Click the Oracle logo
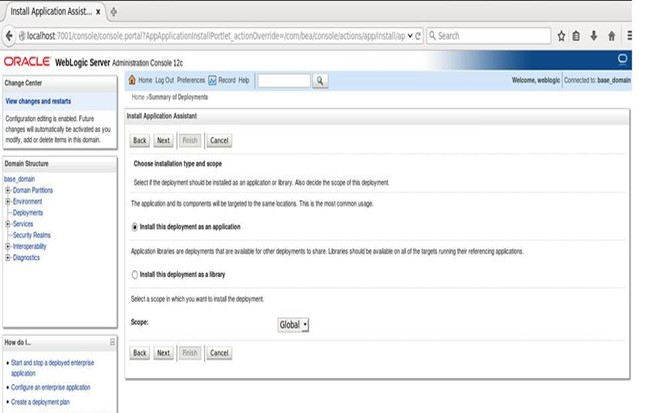 coord(27,62)
